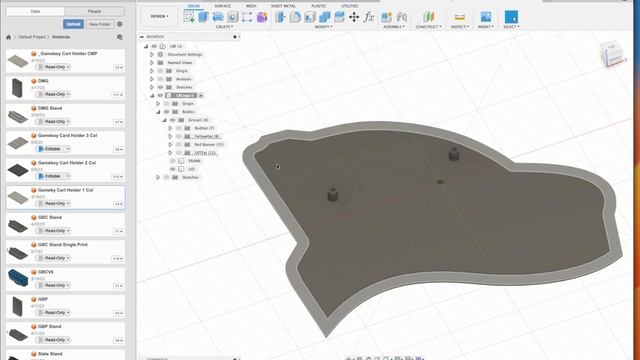Viewport: 640px width, 360px height.
Task: Switch to the Solid tab
Action: coord(194,6)
